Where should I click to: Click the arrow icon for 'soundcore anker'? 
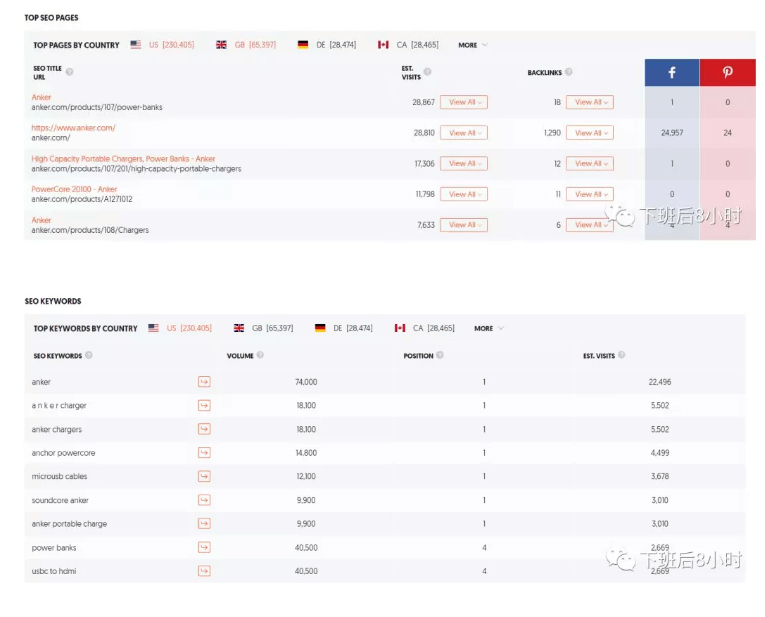[204, 500]
